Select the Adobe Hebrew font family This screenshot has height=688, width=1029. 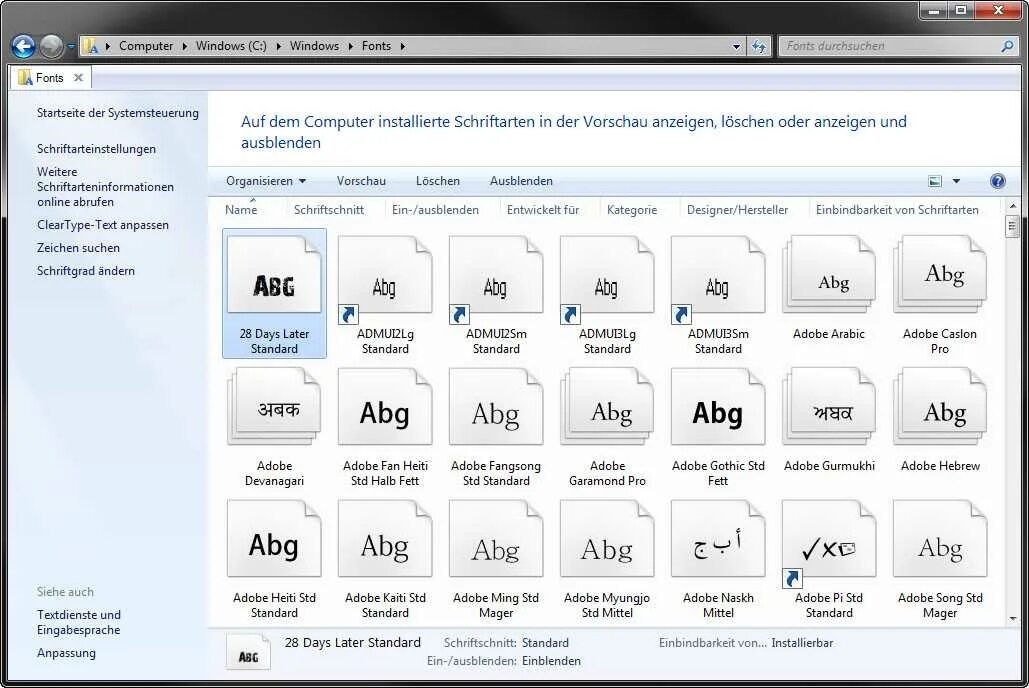pyautogui.click(x=940, y=420)
